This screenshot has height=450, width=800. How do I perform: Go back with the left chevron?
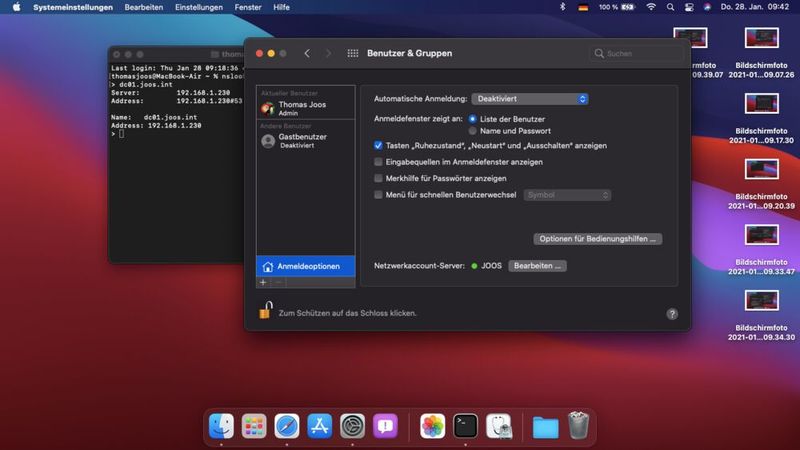[x=307, y=53]
